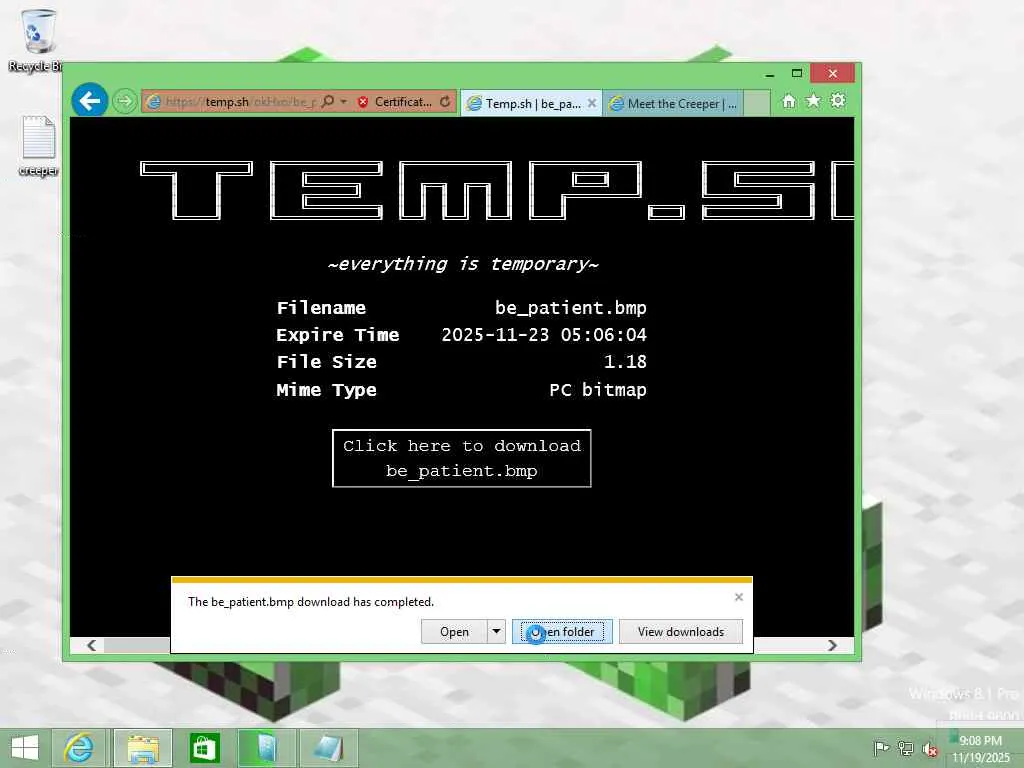Click the Open folder button
Viewport: 1024px width, 768px height.
pyautogui.click(x=562, y=632)
